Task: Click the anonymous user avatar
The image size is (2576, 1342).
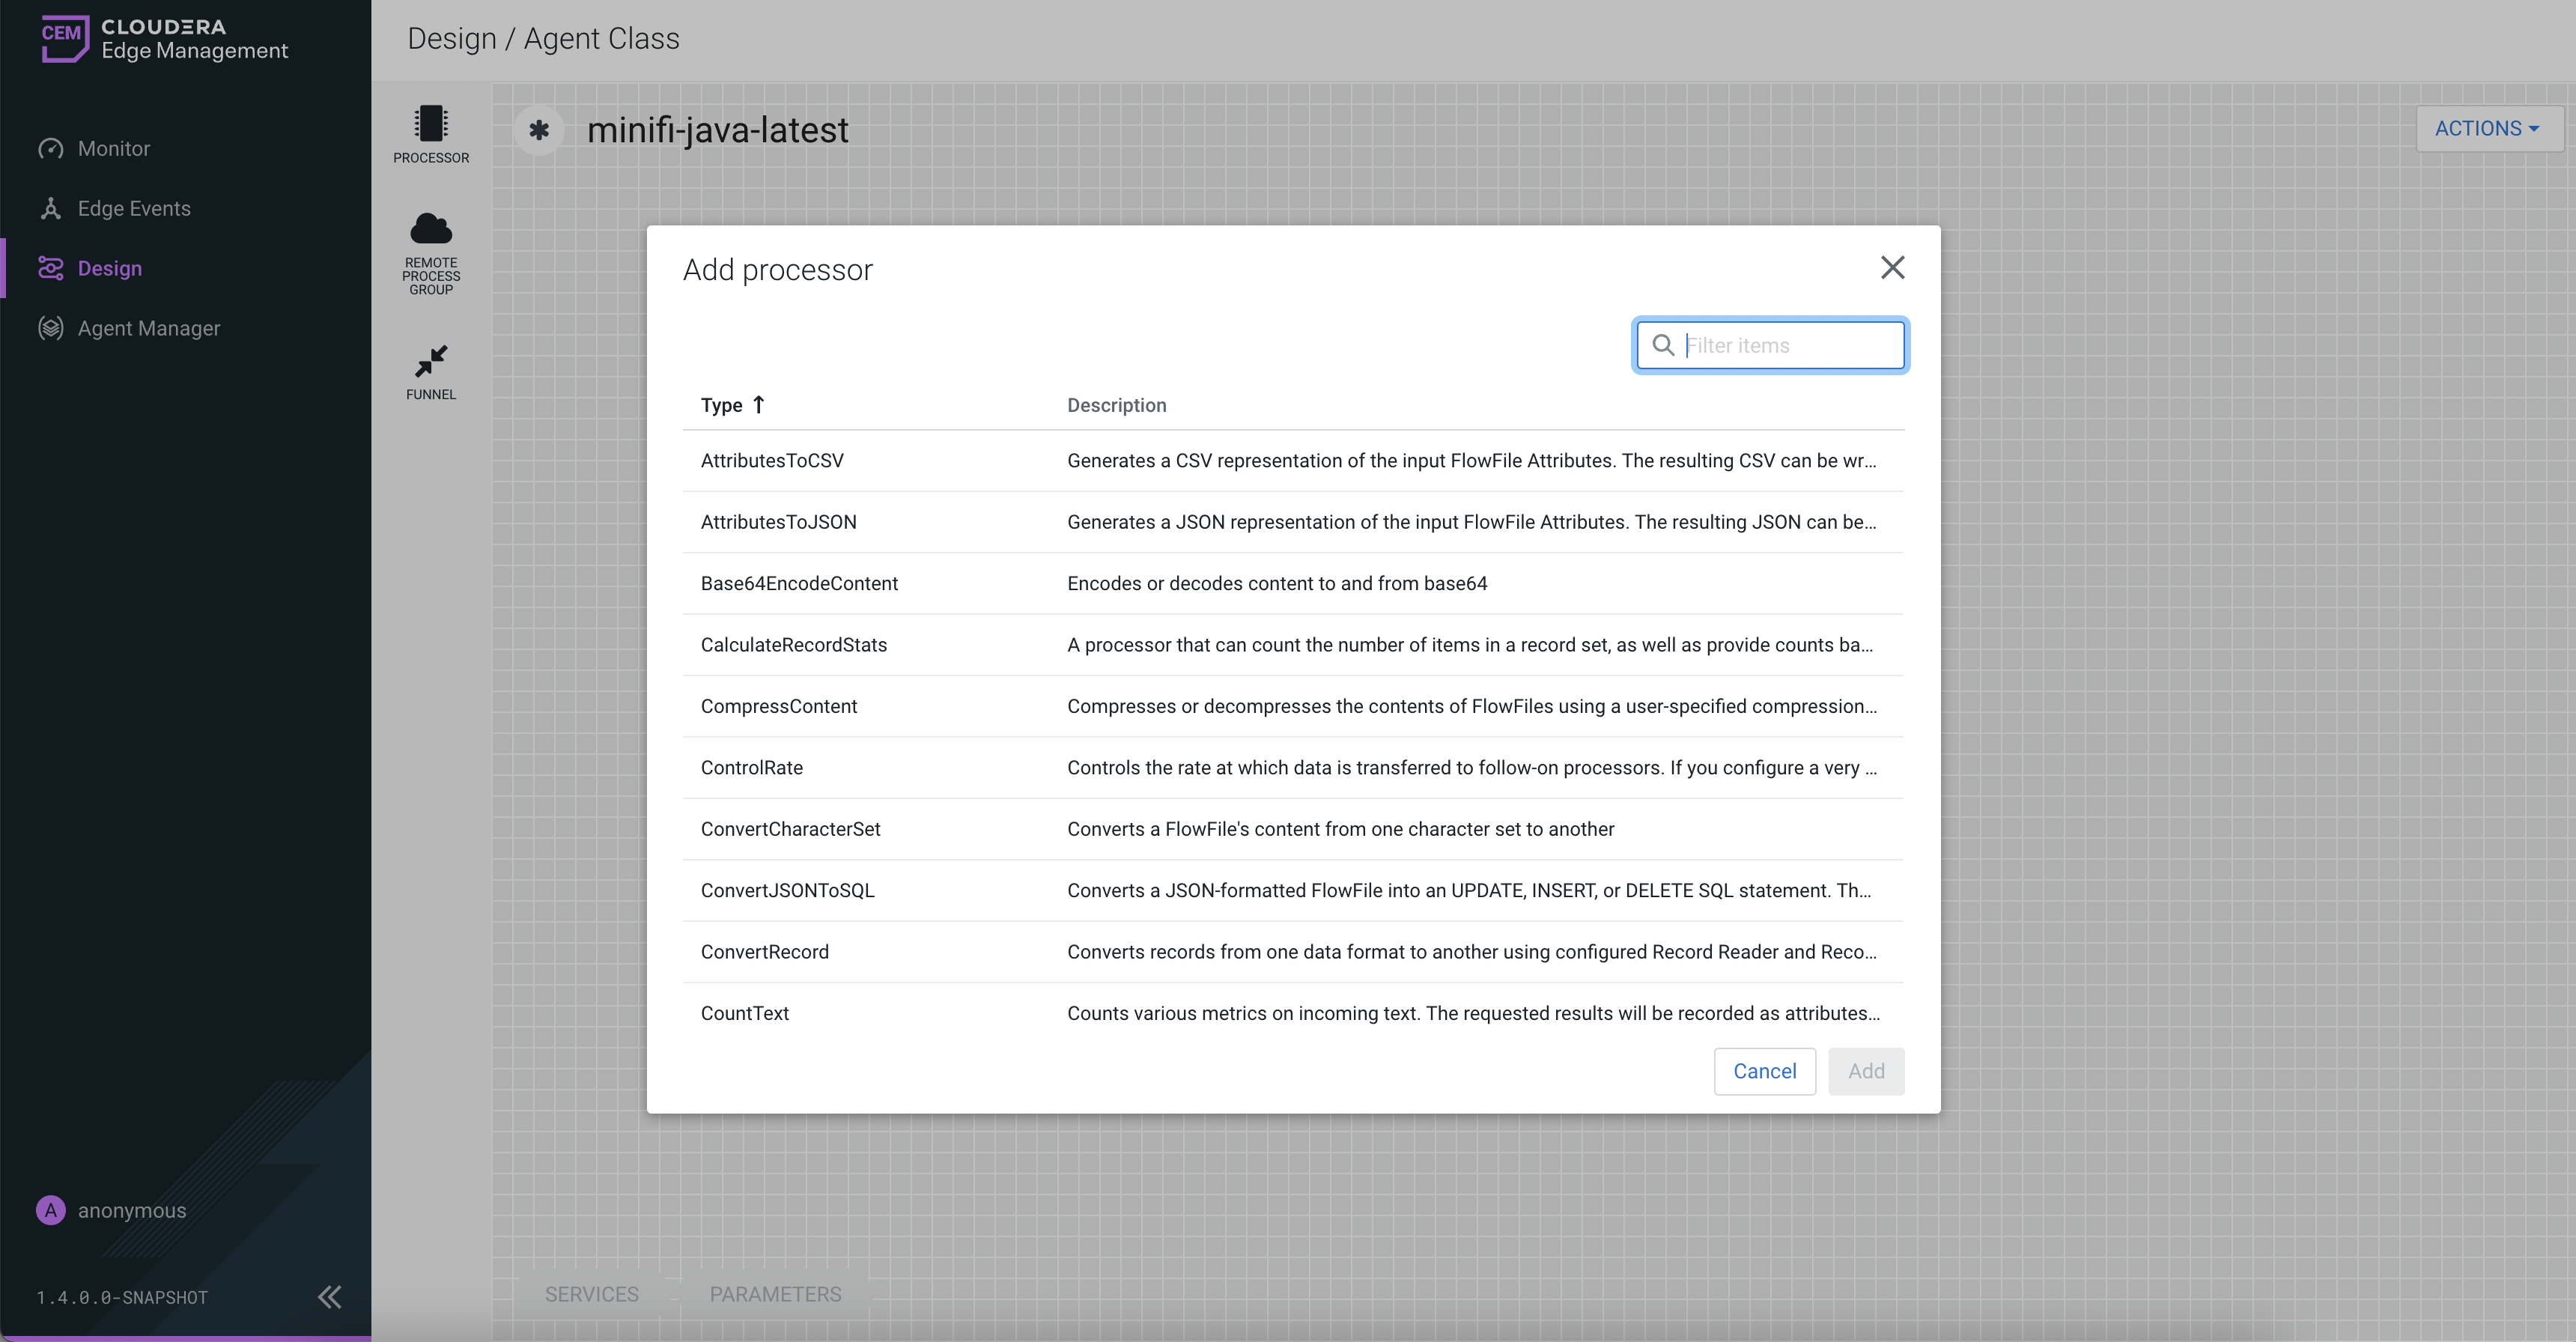Action: [51, 1210]
